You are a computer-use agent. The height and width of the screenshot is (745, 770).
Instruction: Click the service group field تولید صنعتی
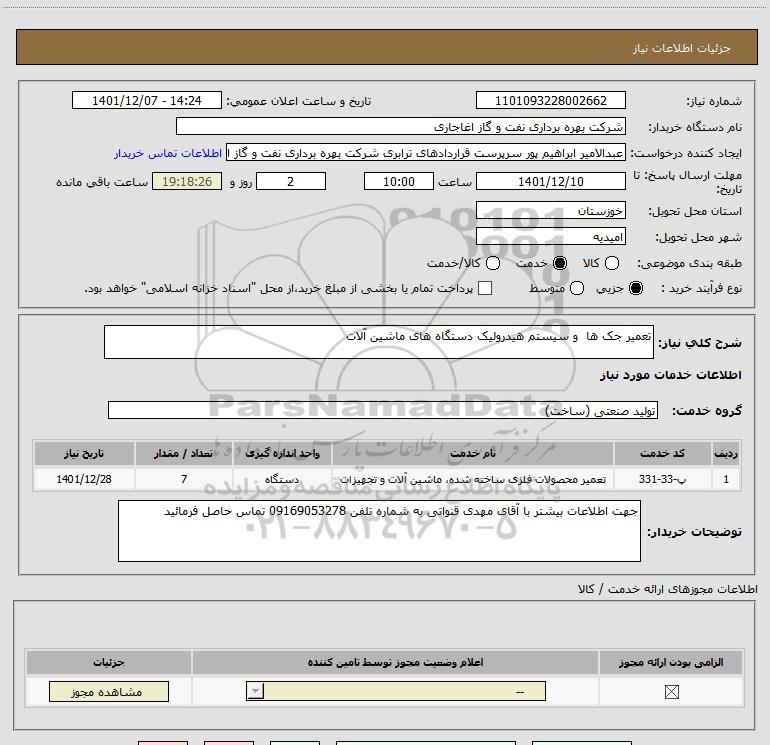(x=383, y=410)
